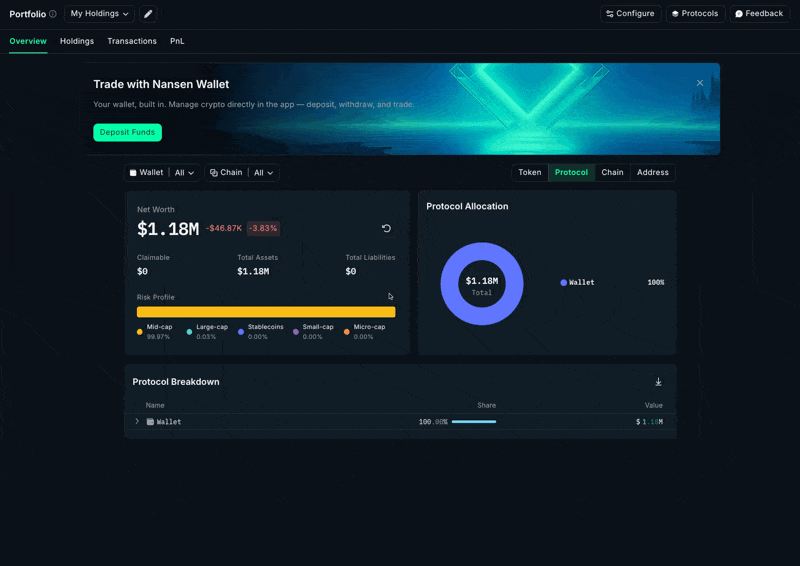Close the Nansen Wallet banner

700,83
